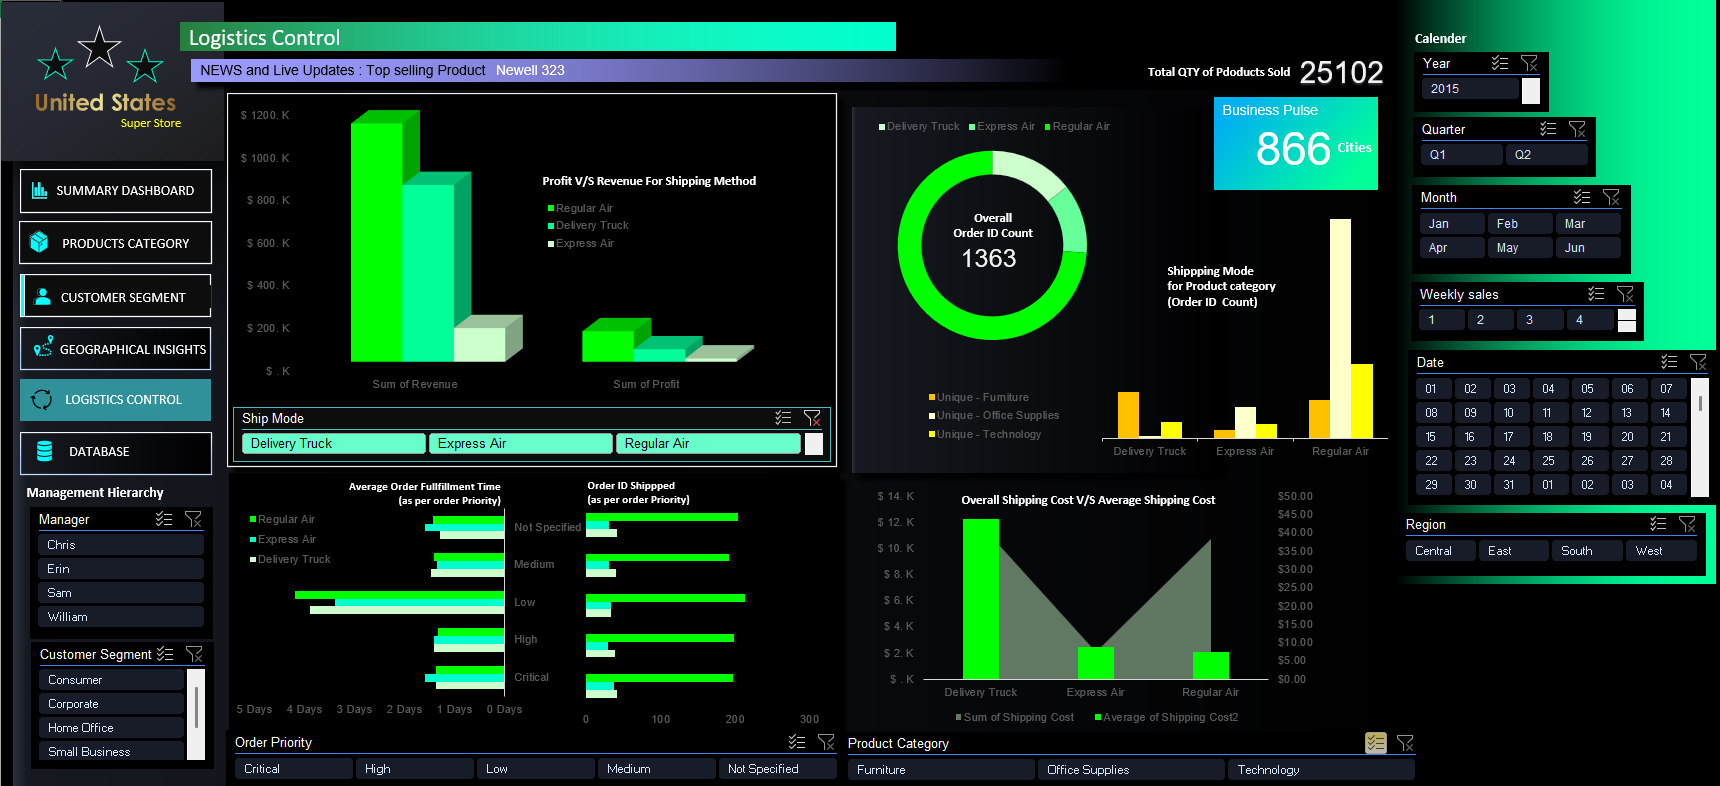This screenshot has height=786, width=1720.
Task: Clear the Weekly sales slicer filter
Action: point(1625,294)
